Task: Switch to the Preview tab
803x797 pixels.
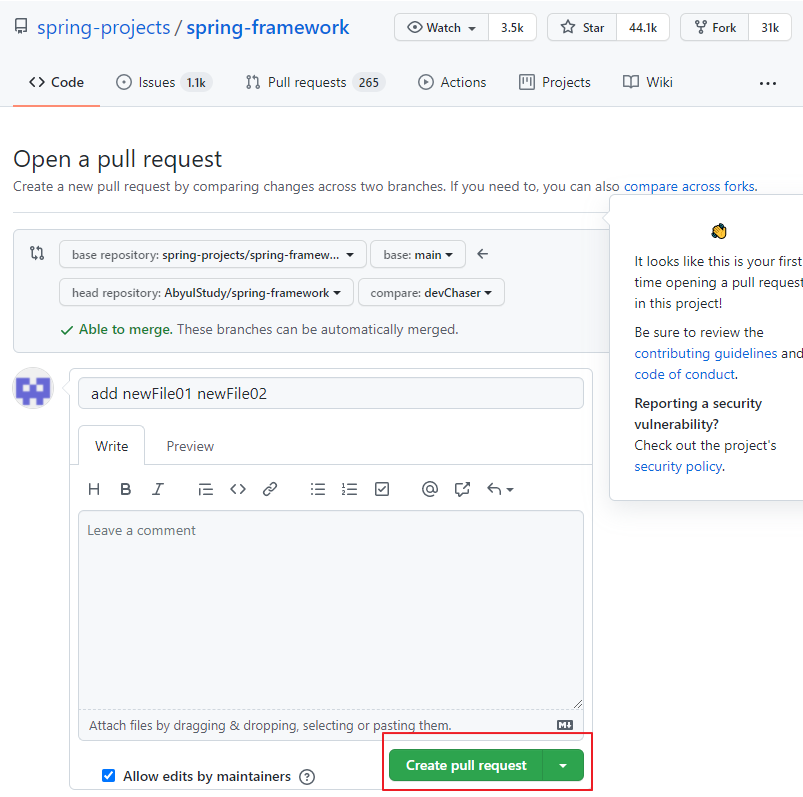Action: click(190, 446)
